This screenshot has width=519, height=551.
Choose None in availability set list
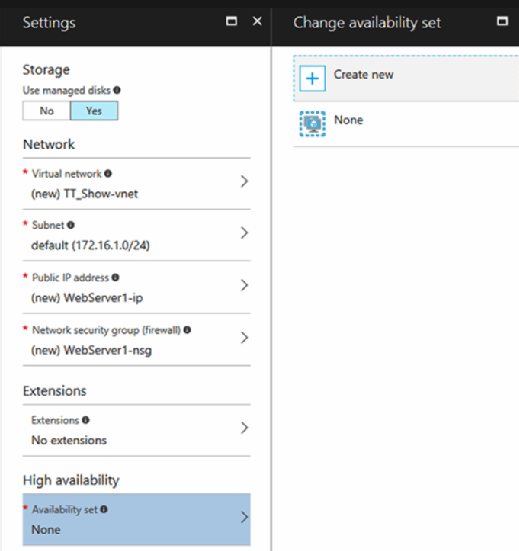coord(406,124)
